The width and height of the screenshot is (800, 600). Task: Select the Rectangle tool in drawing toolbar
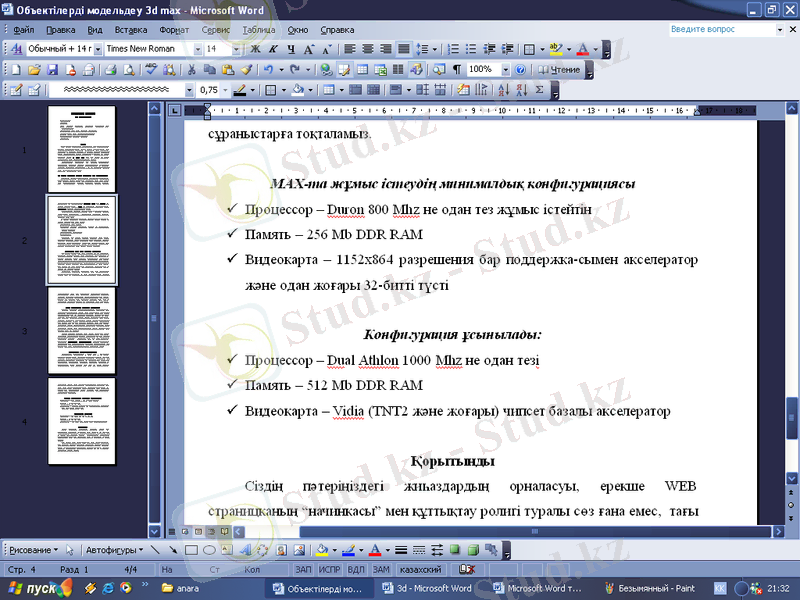tap(191, 550)
